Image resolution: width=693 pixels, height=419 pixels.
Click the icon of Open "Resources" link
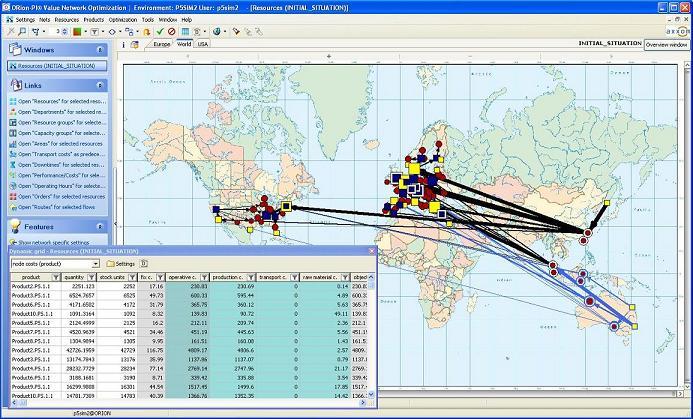click(x=13, y=101)
